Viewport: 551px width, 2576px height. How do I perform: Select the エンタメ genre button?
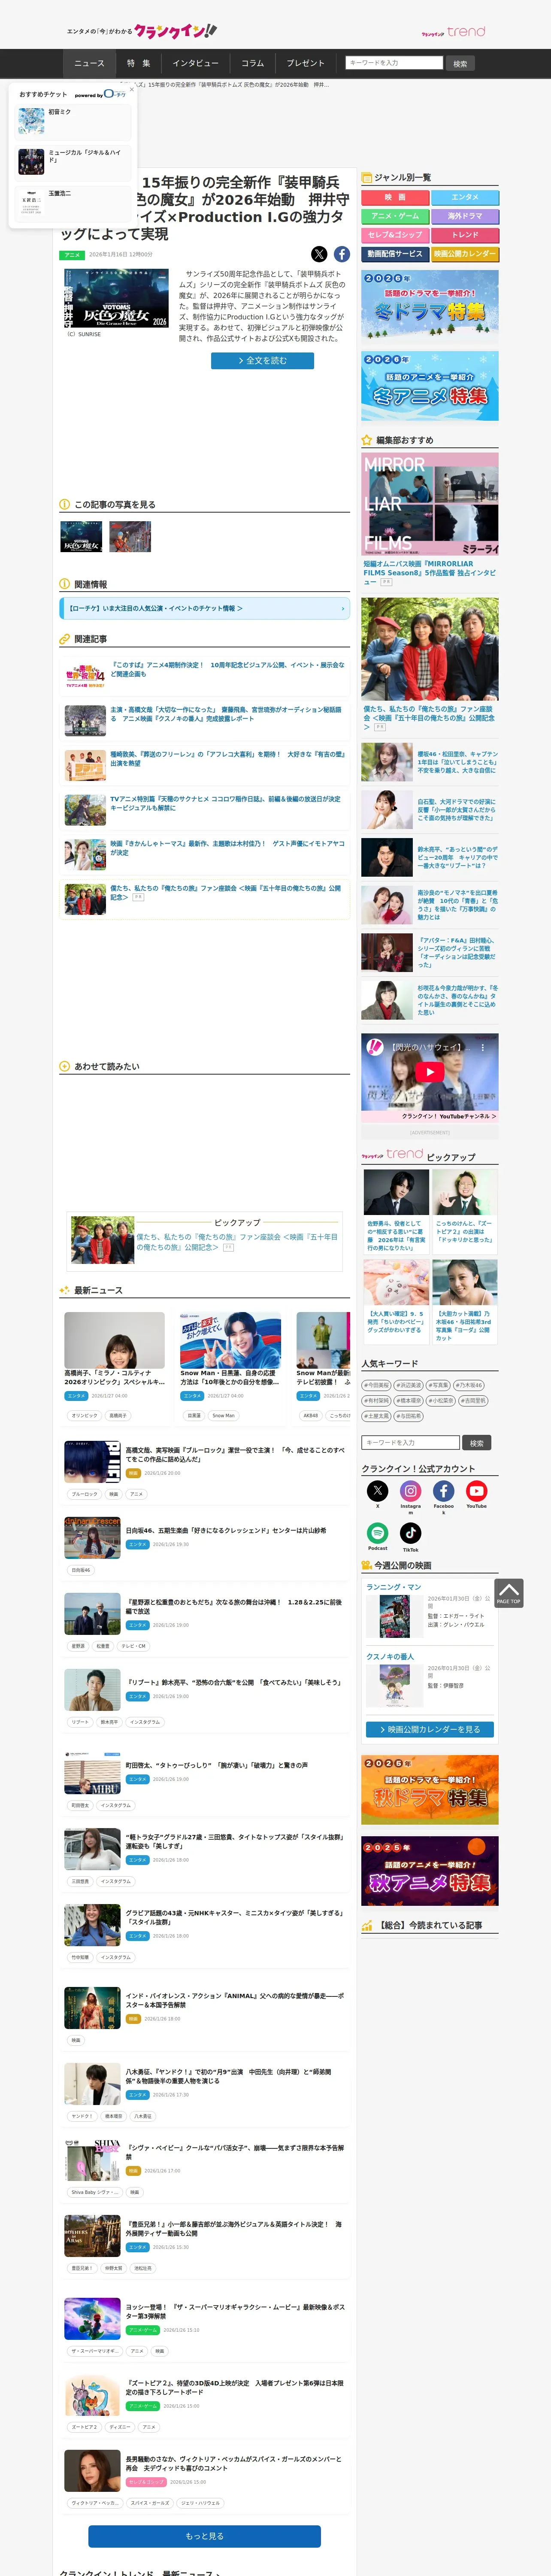[x=465, y=198]
